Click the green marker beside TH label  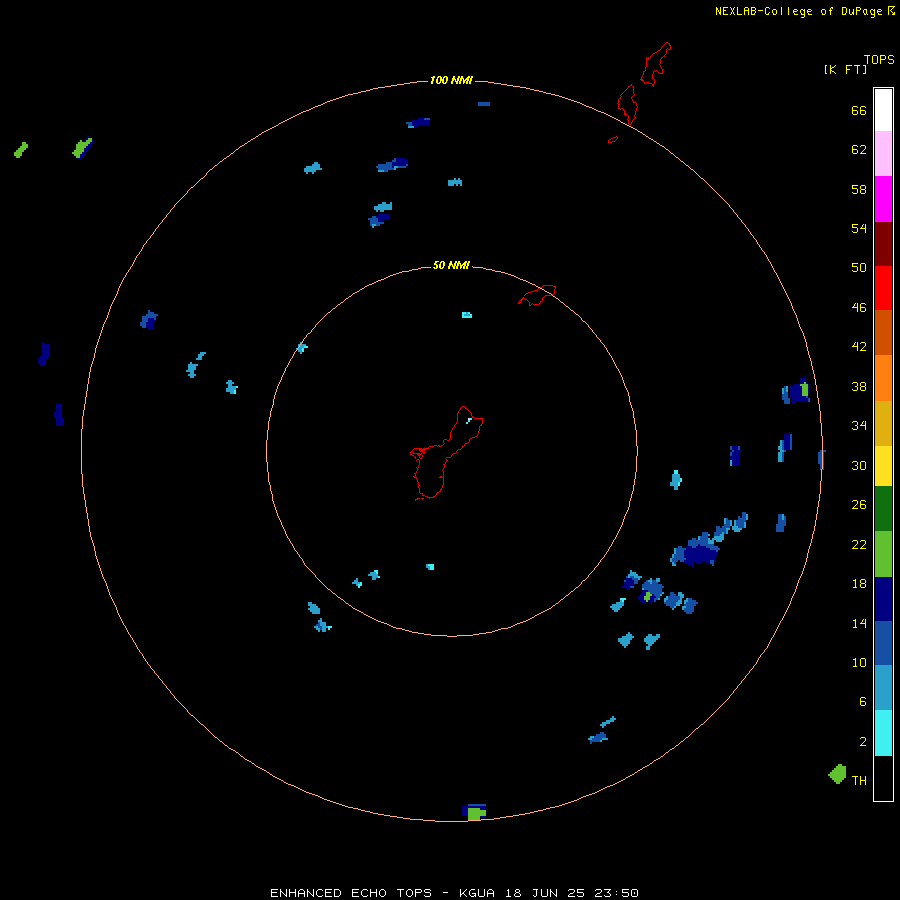click(x=837, y=774)
